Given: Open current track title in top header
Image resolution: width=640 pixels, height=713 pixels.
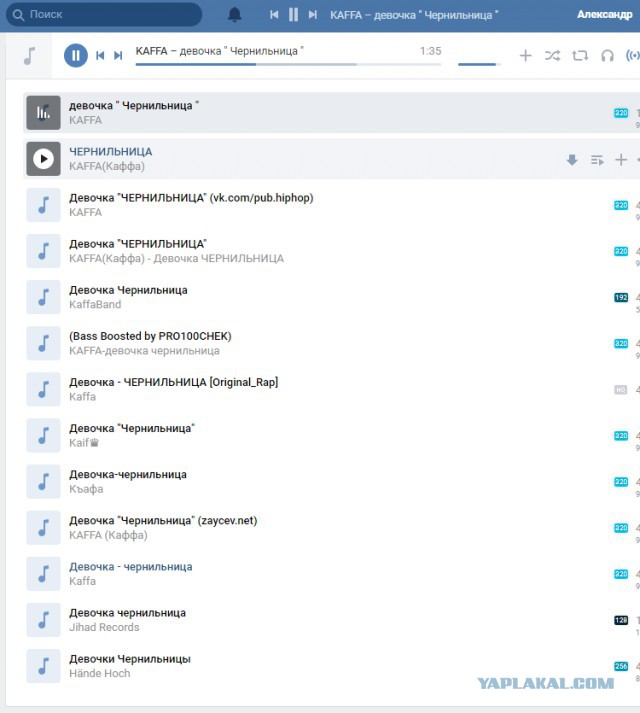Looking at the screenshot, I should (x=414, y=15).
